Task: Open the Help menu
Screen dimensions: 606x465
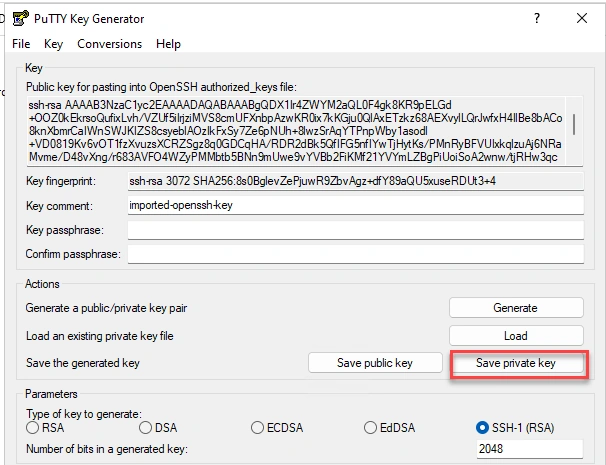Action: 168,44
